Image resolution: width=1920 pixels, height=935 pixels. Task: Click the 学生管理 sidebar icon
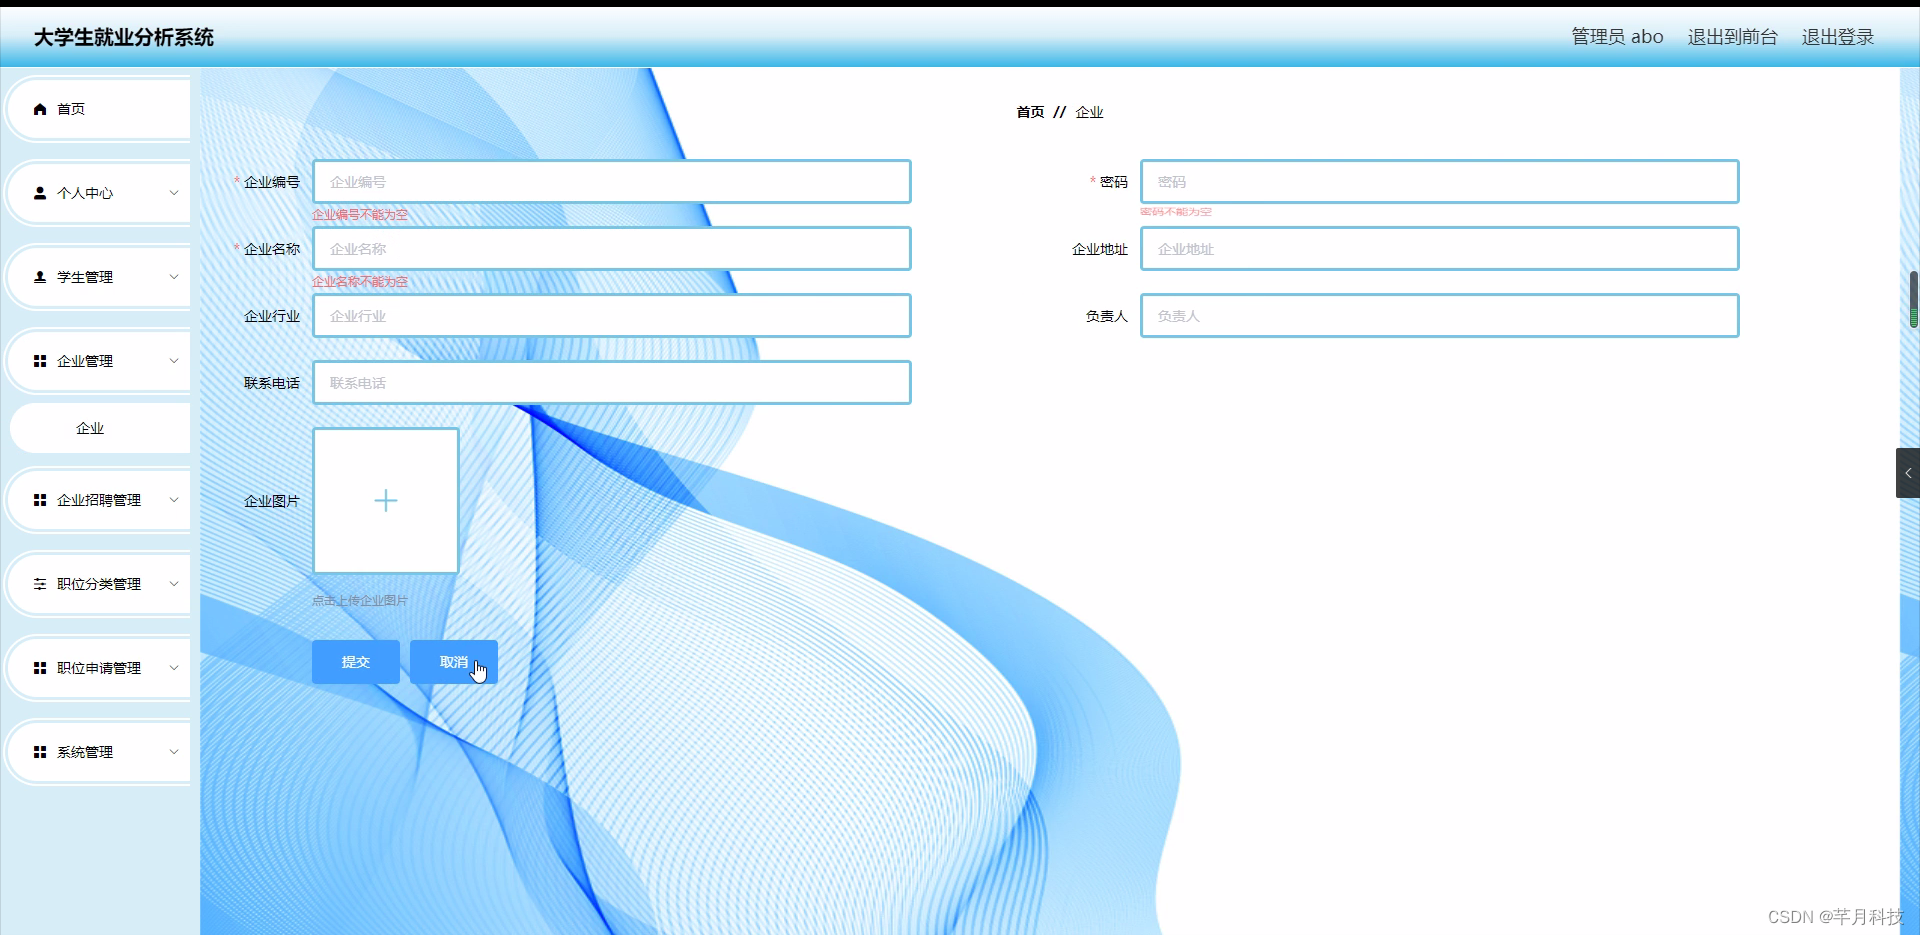40,277
